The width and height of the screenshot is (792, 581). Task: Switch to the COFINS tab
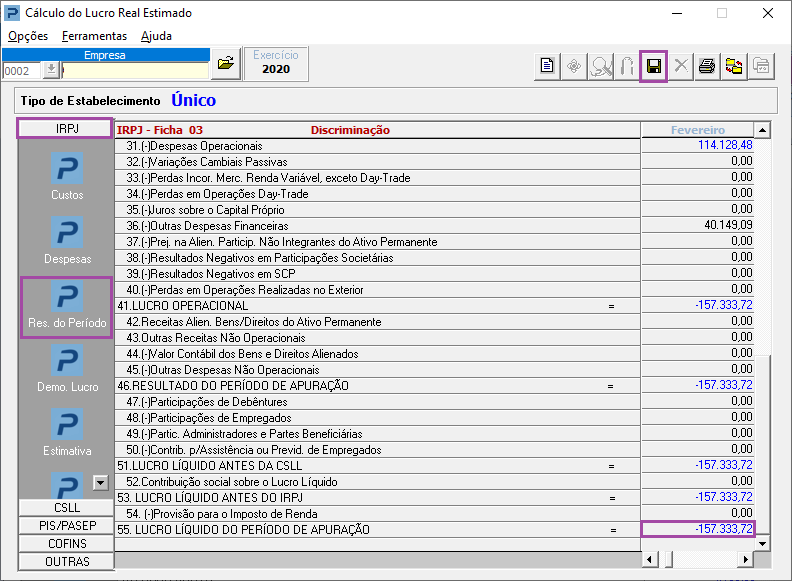67,544
